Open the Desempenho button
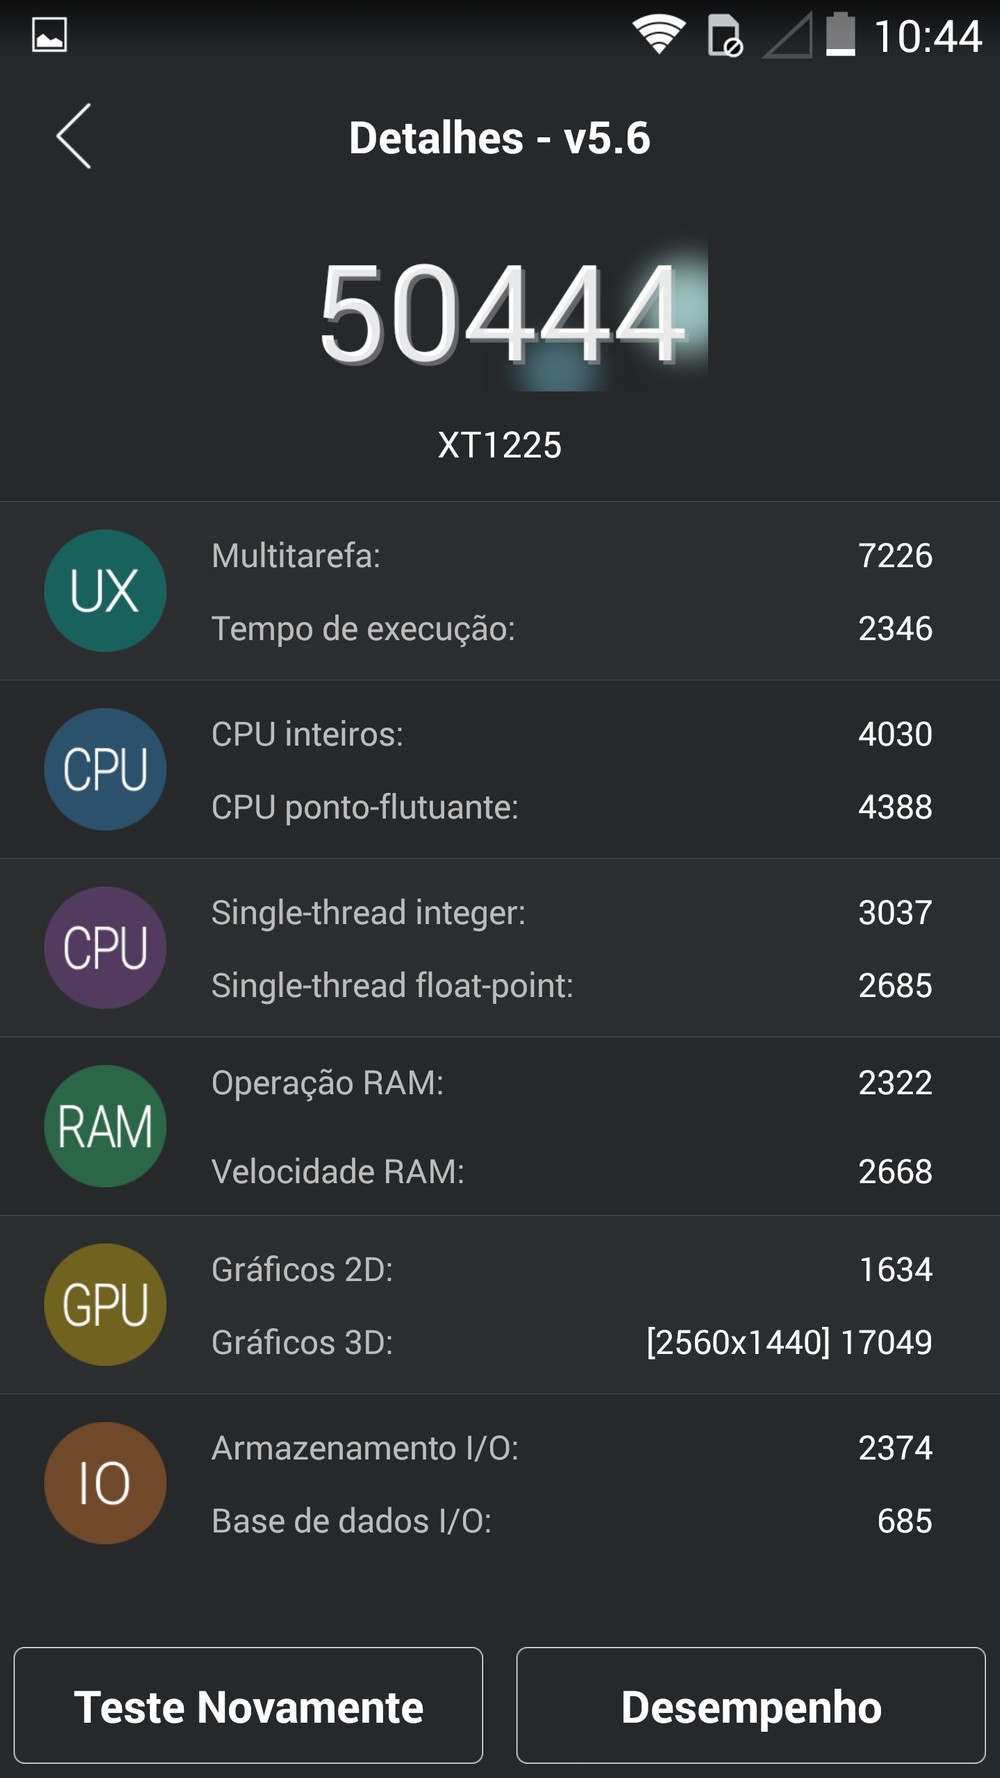 pos(751,1706)
